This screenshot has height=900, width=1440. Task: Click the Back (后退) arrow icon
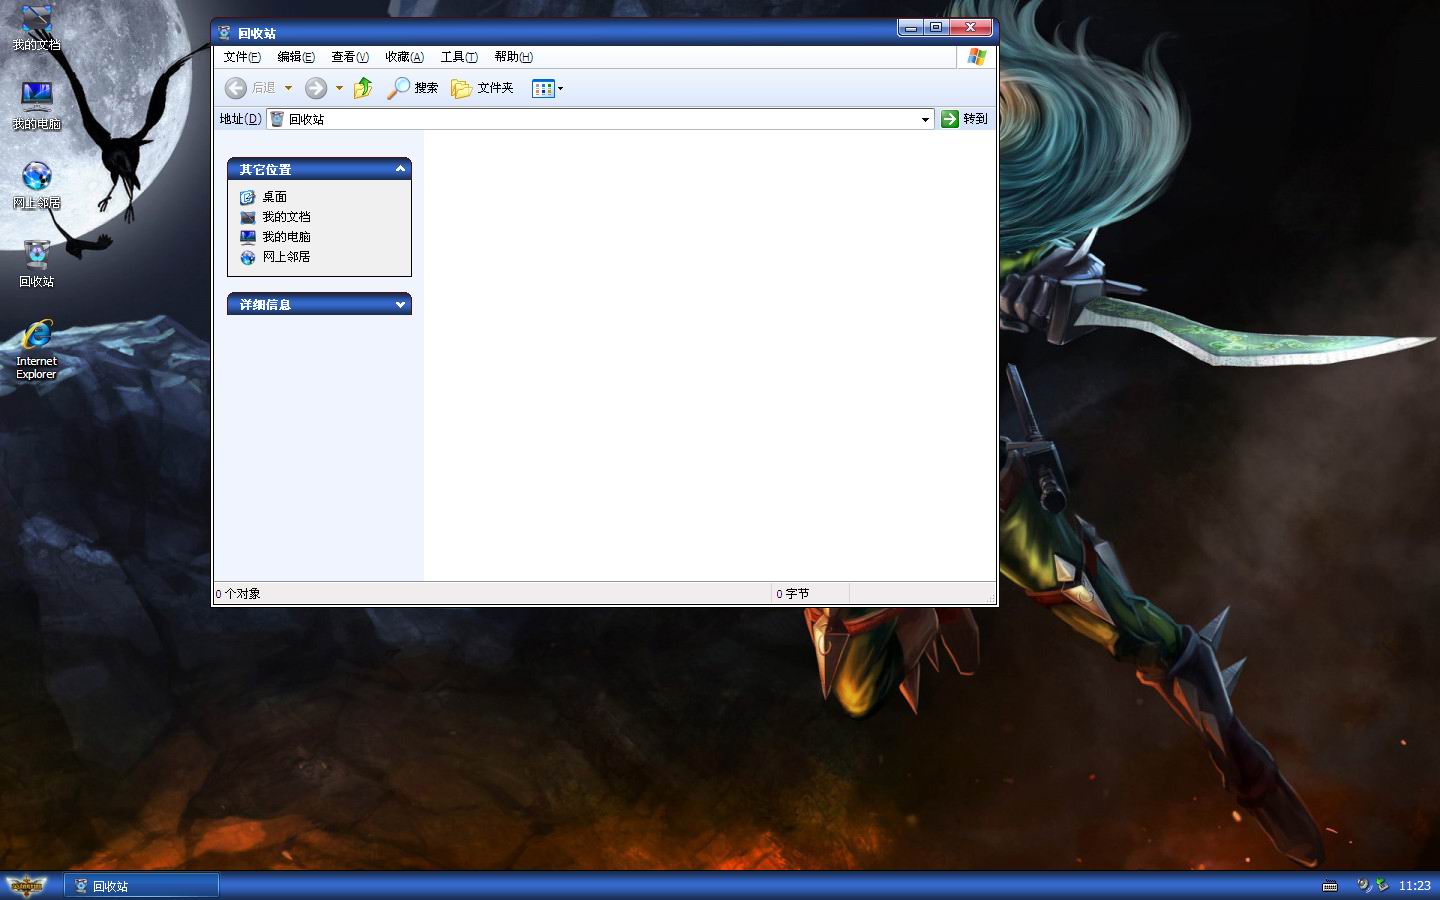tap(235, 88)
